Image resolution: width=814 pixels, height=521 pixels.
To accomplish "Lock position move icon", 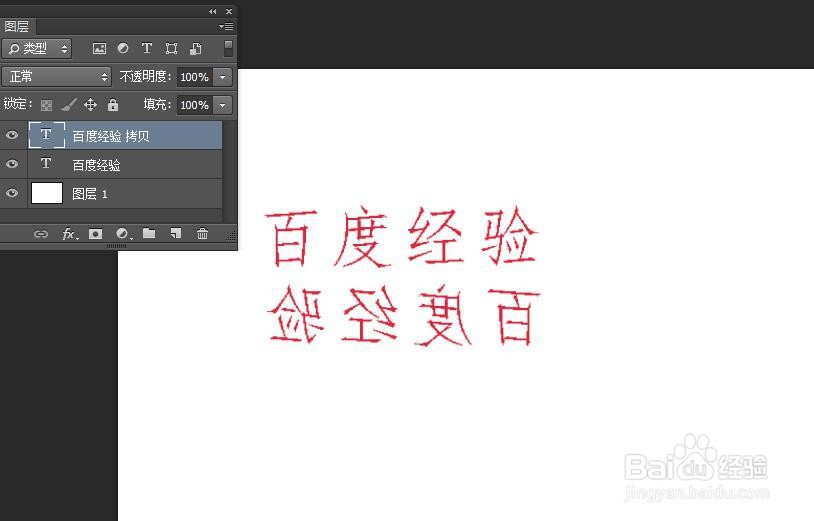I will 90,105.
